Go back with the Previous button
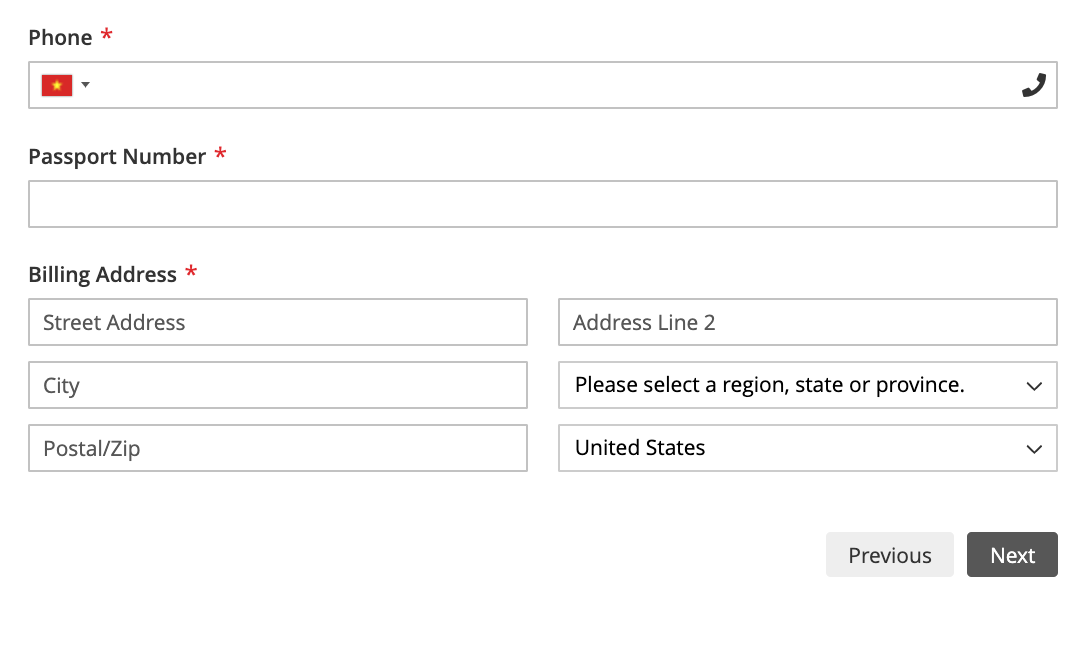The image size is (1090, 650). click(890, 555)
